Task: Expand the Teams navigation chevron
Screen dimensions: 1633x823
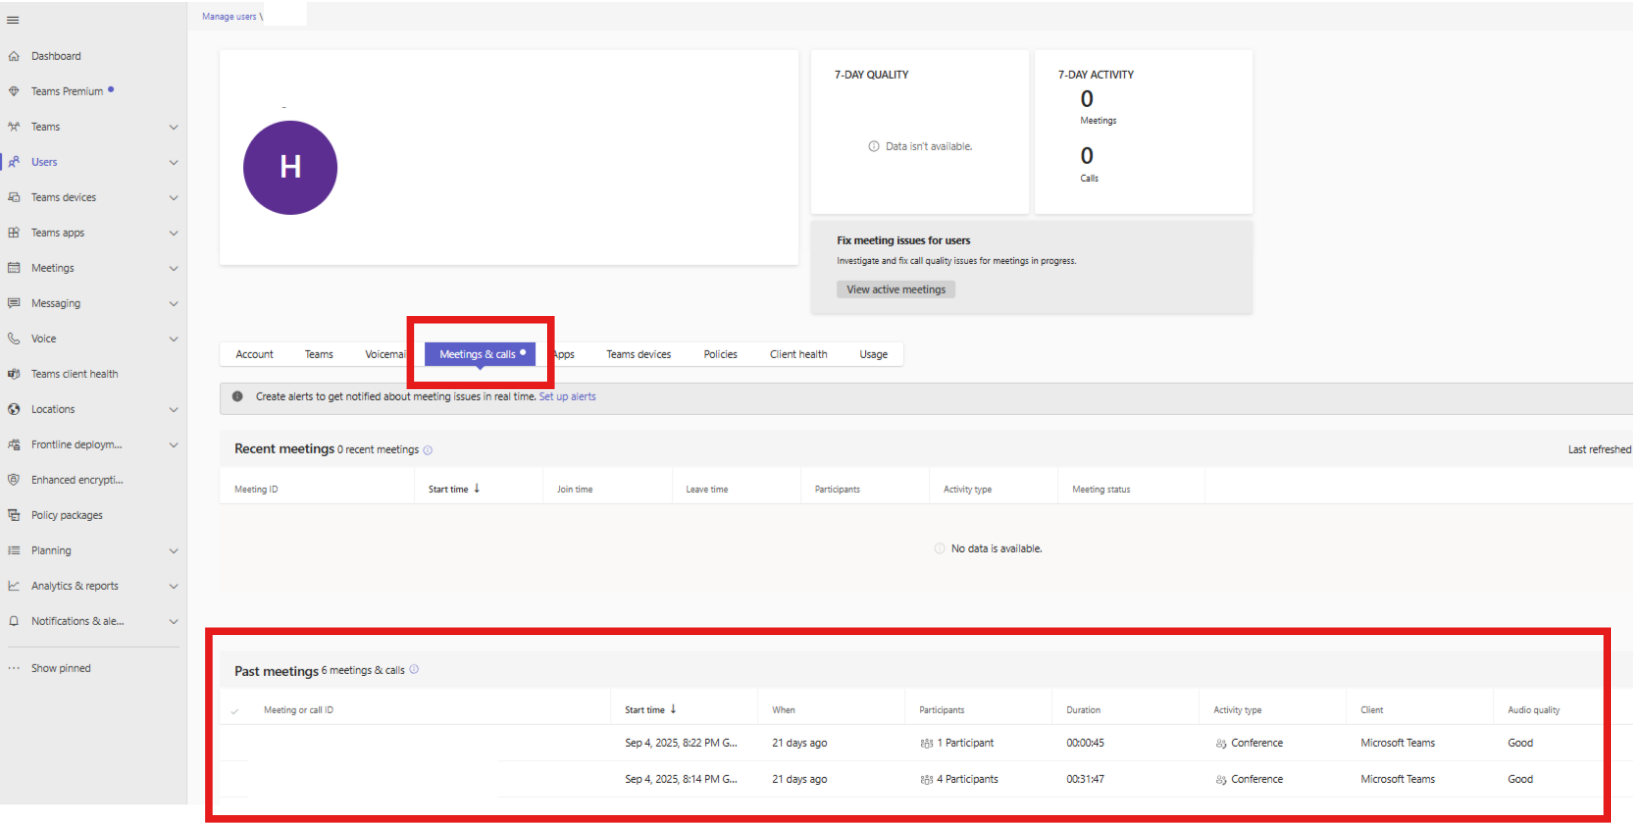Action: [174, 127]
